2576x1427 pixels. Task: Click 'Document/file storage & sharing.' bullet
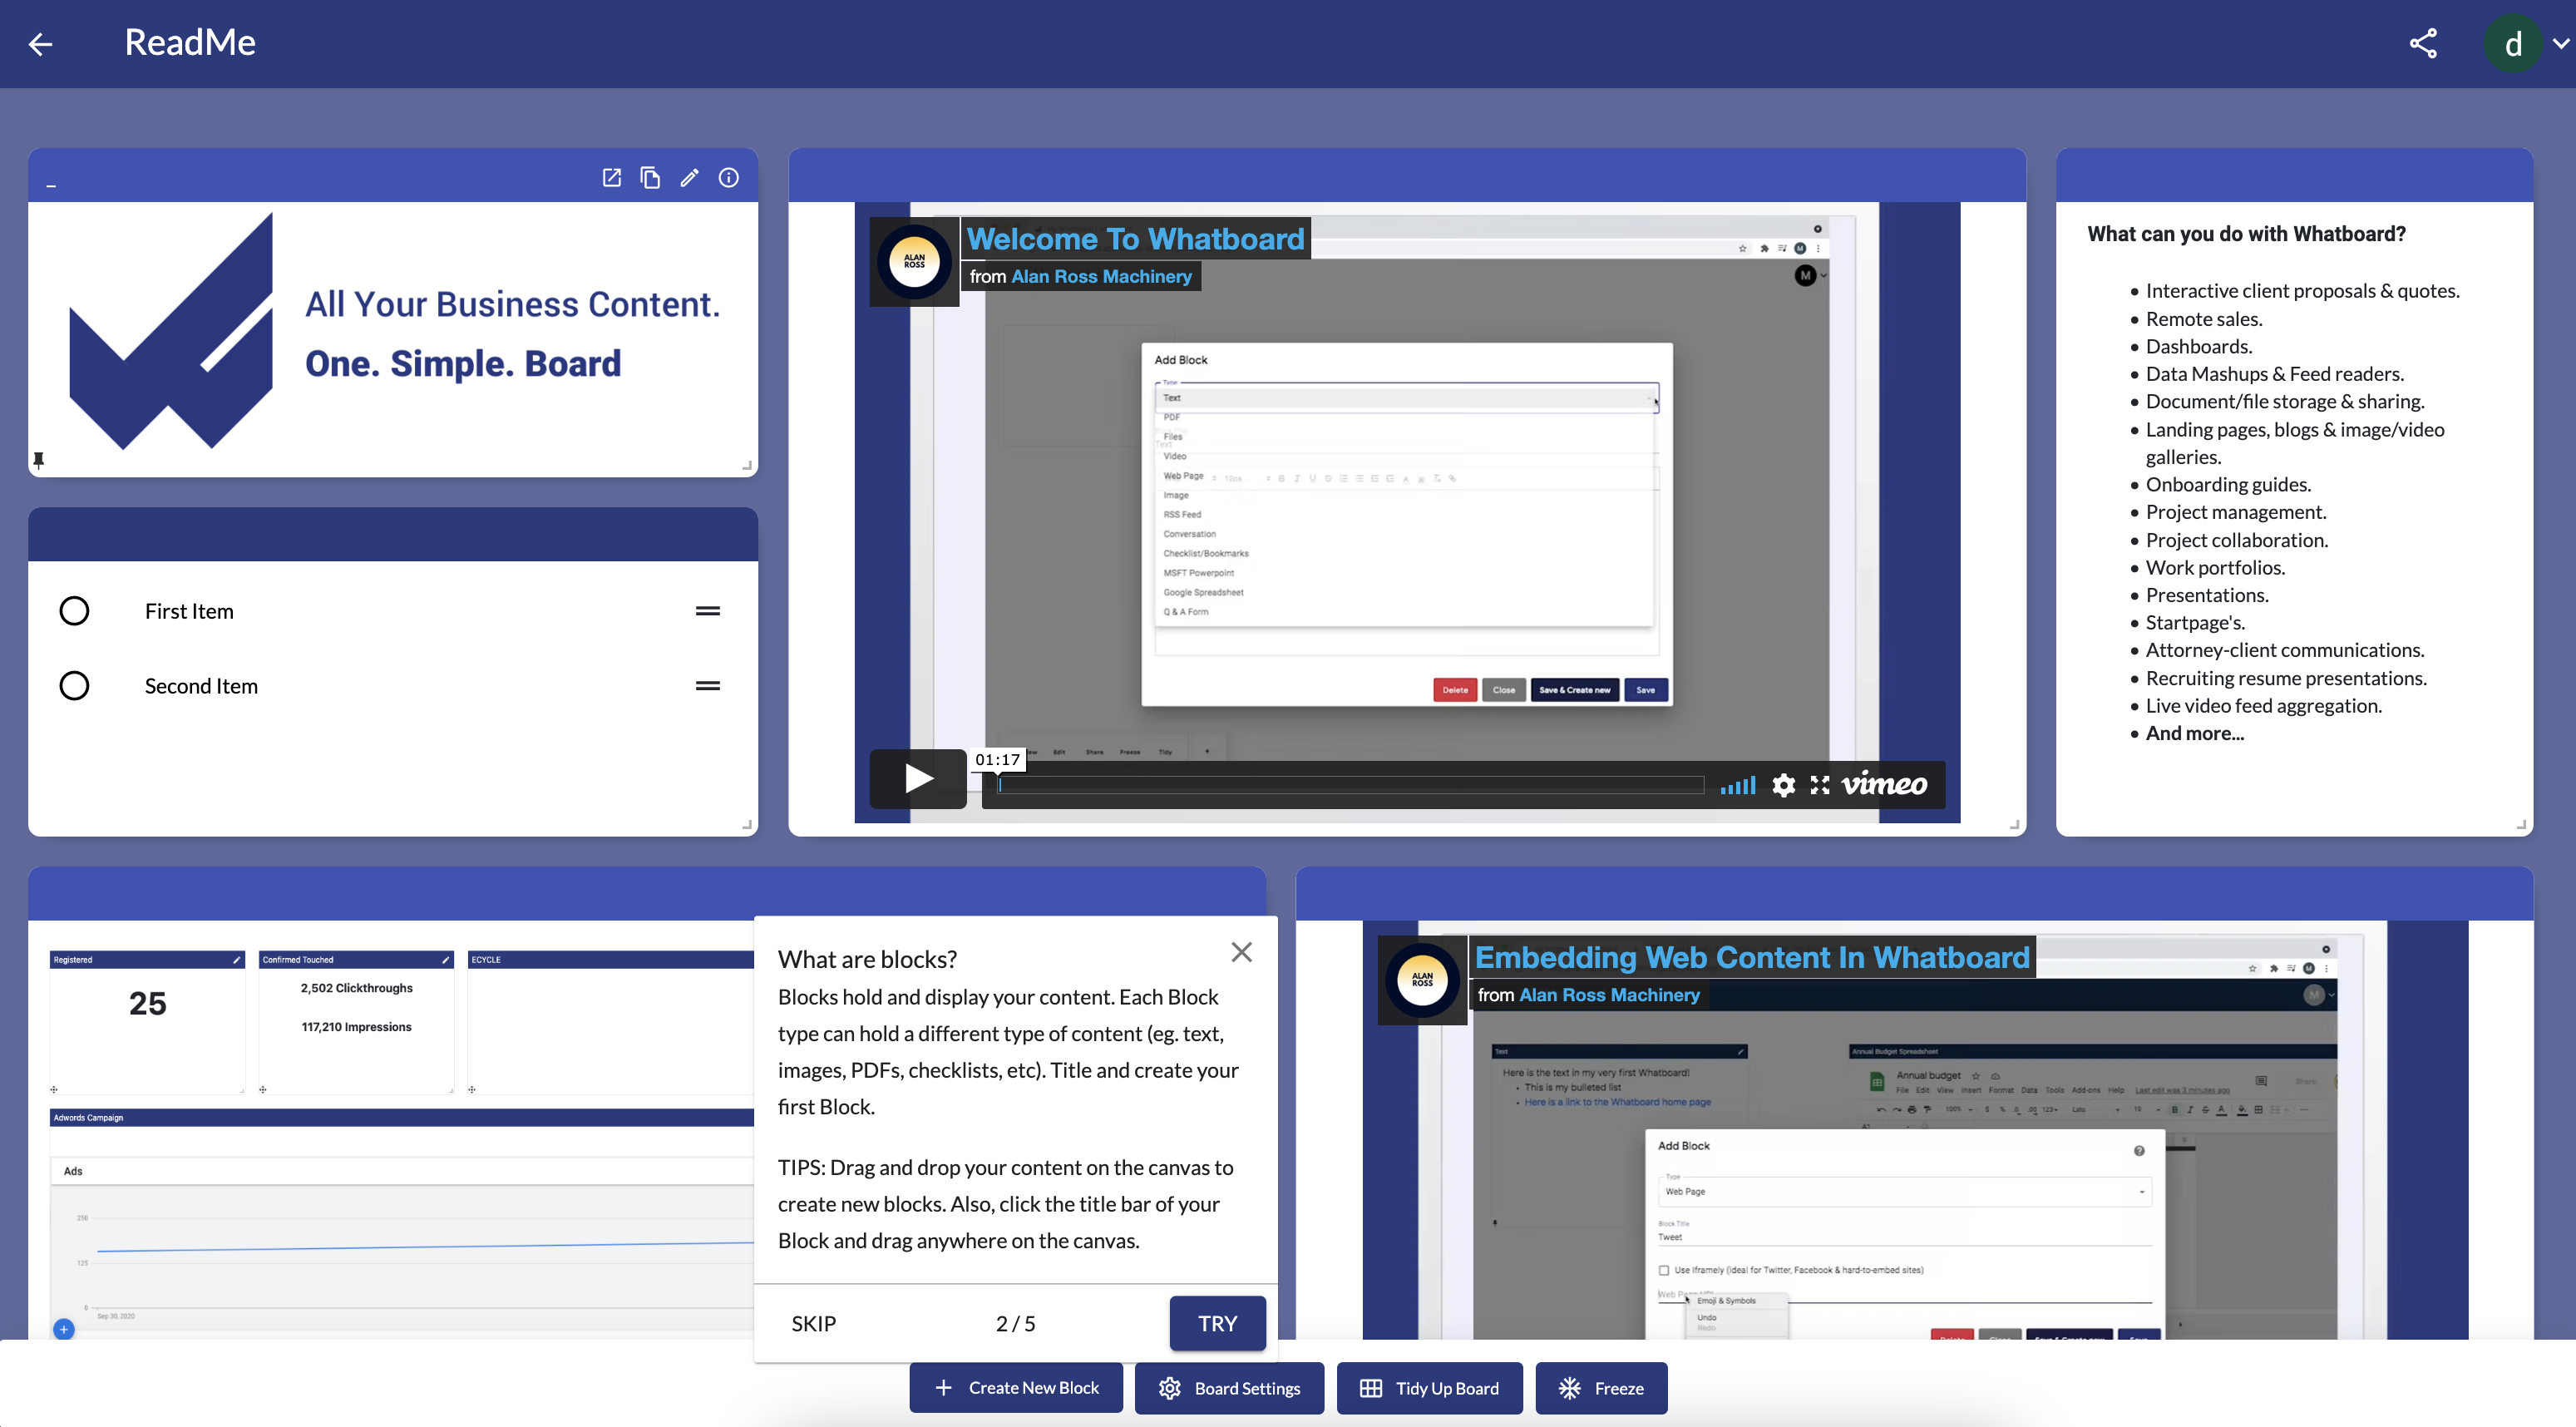[x=2285, y=402]
